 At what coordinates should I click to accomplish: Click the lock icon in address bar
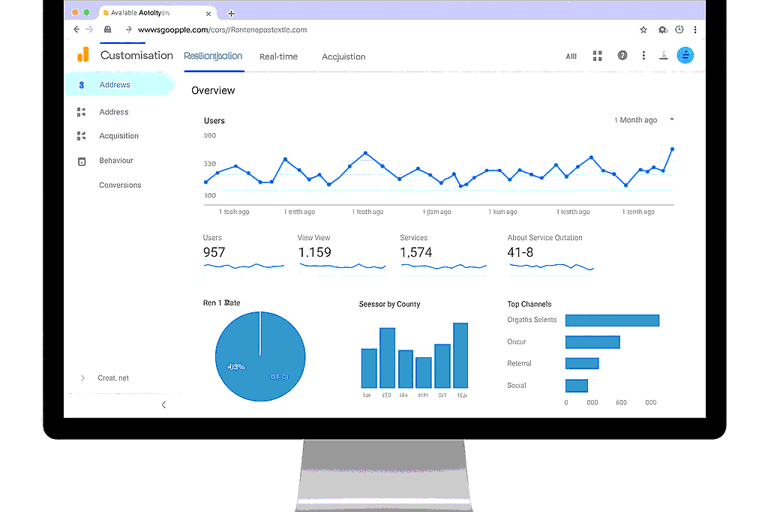point(107,29)
